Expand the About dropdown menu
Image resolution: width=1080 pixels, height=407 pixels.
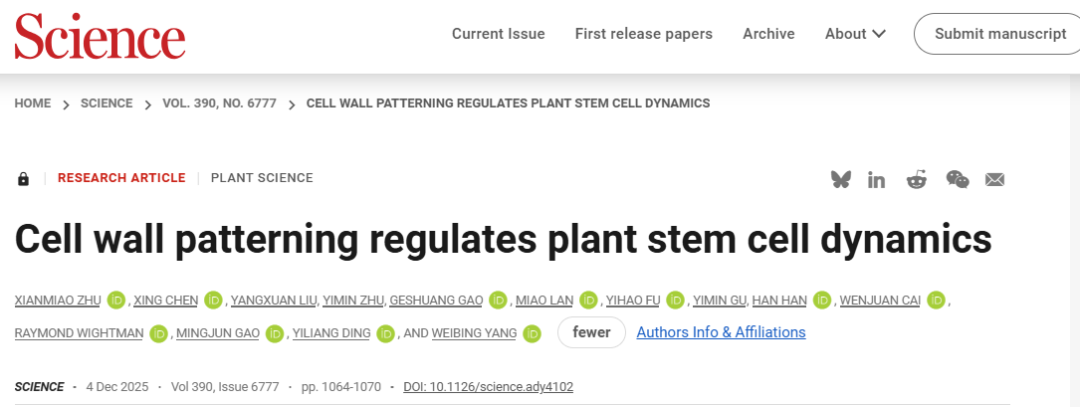coord(855,34)
